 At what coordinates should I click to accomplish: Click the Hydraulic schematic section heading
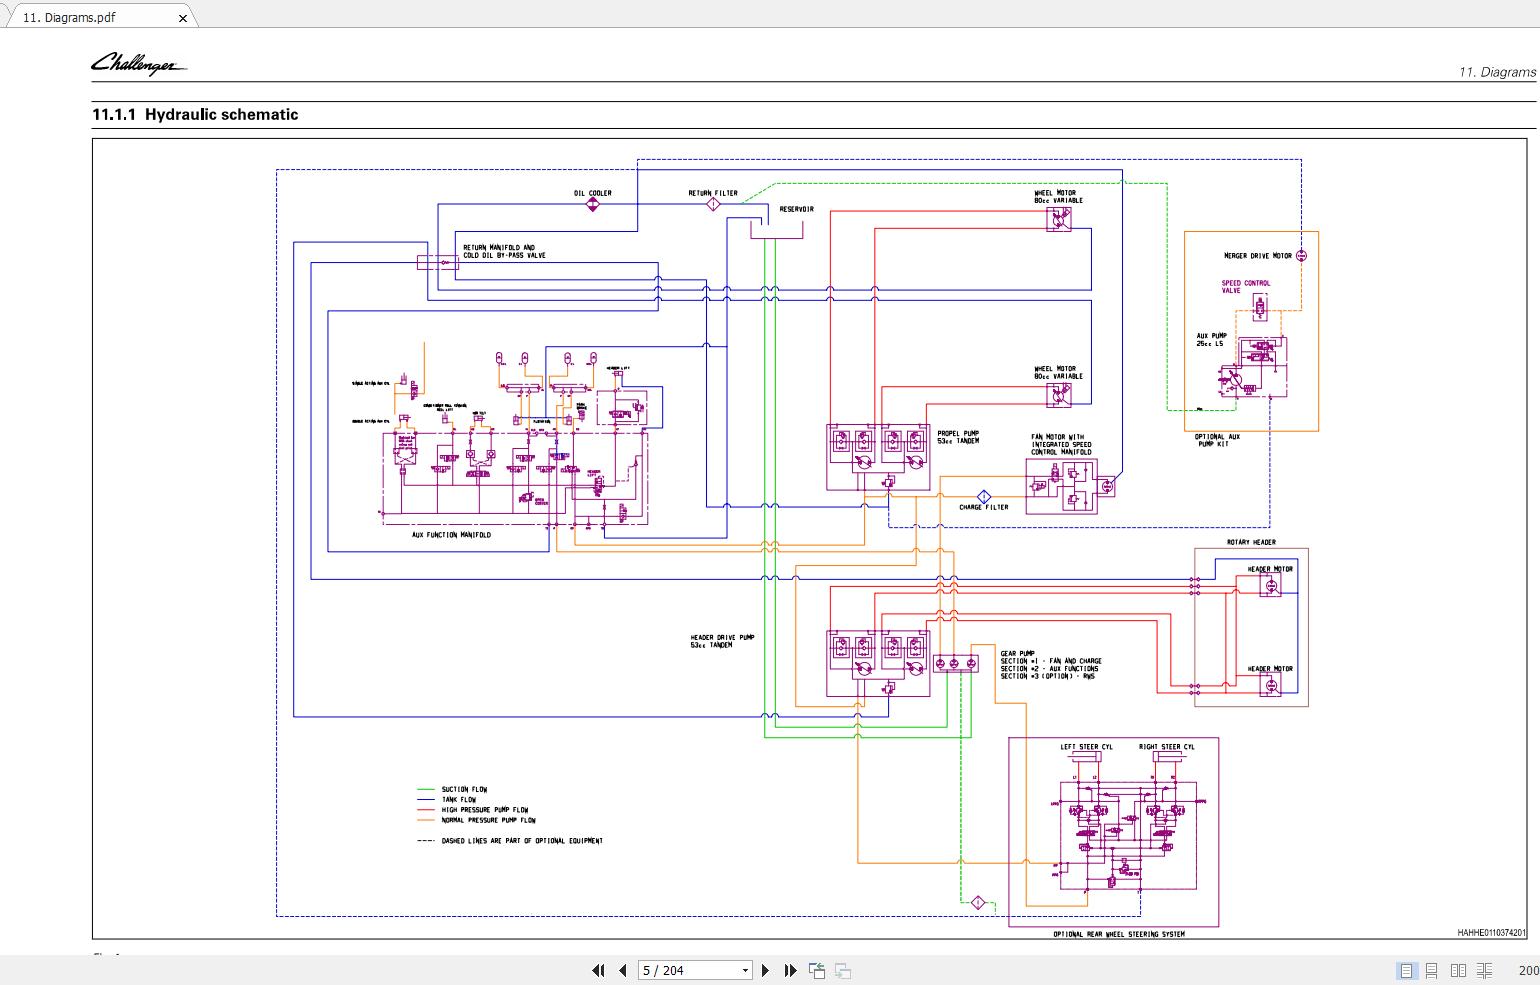pos(195,114)
